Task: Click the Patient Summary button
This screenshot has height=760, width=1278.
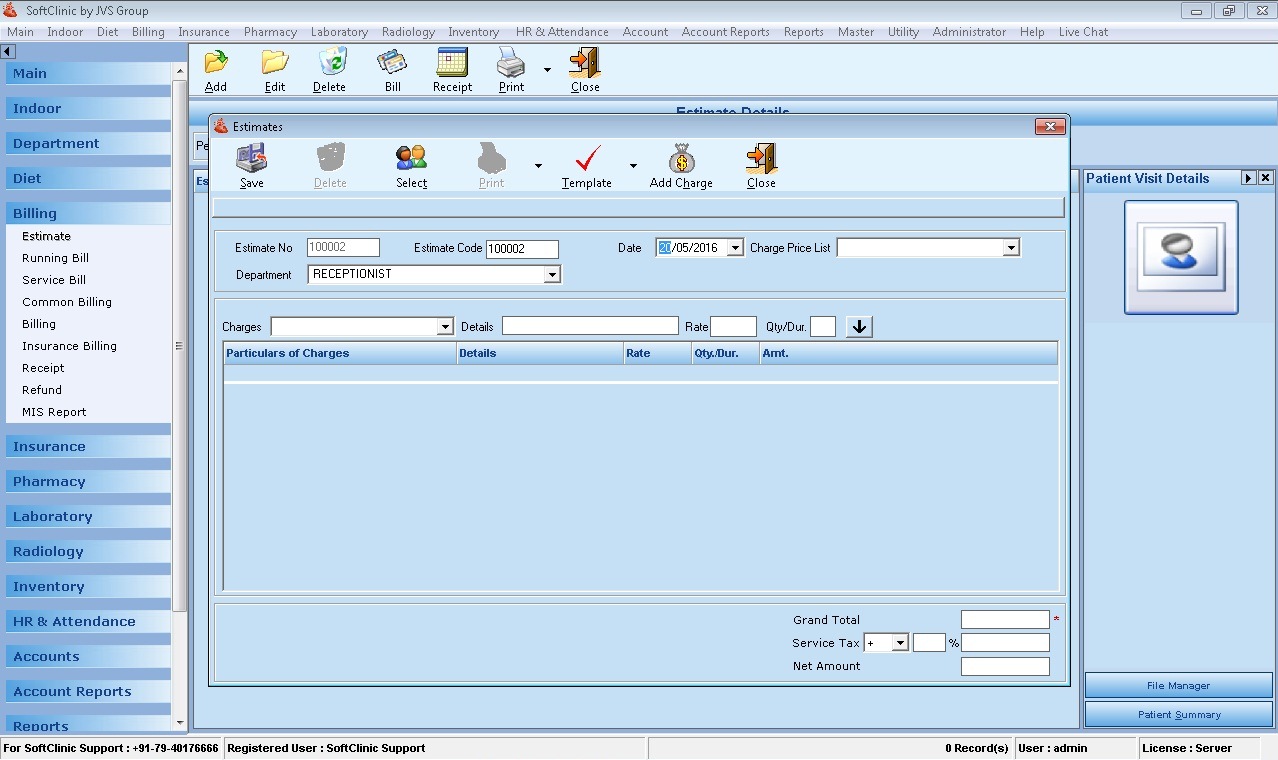Action: [1177, 714]
